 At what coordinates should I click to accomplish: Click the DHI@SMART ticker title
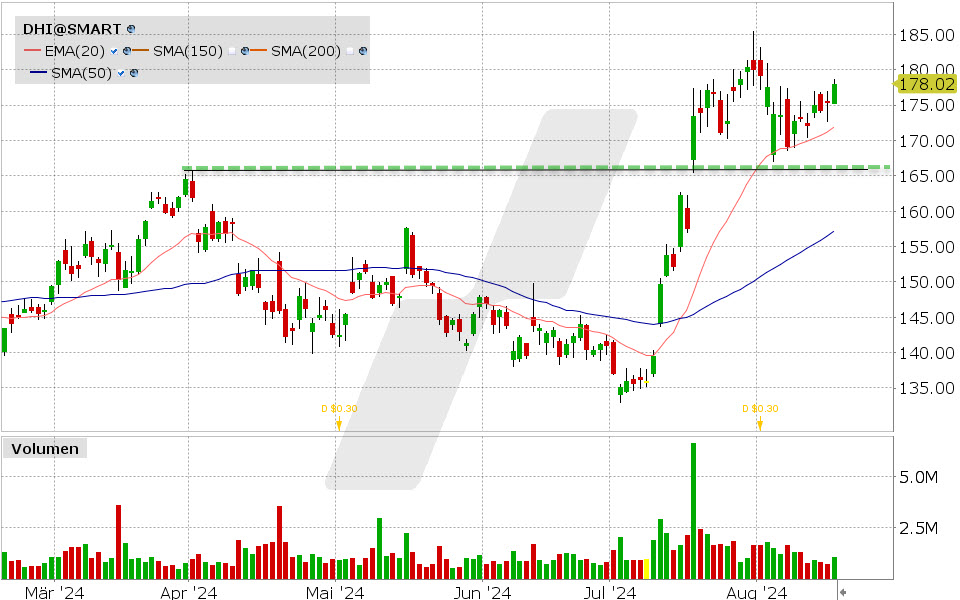click(72, 29)
